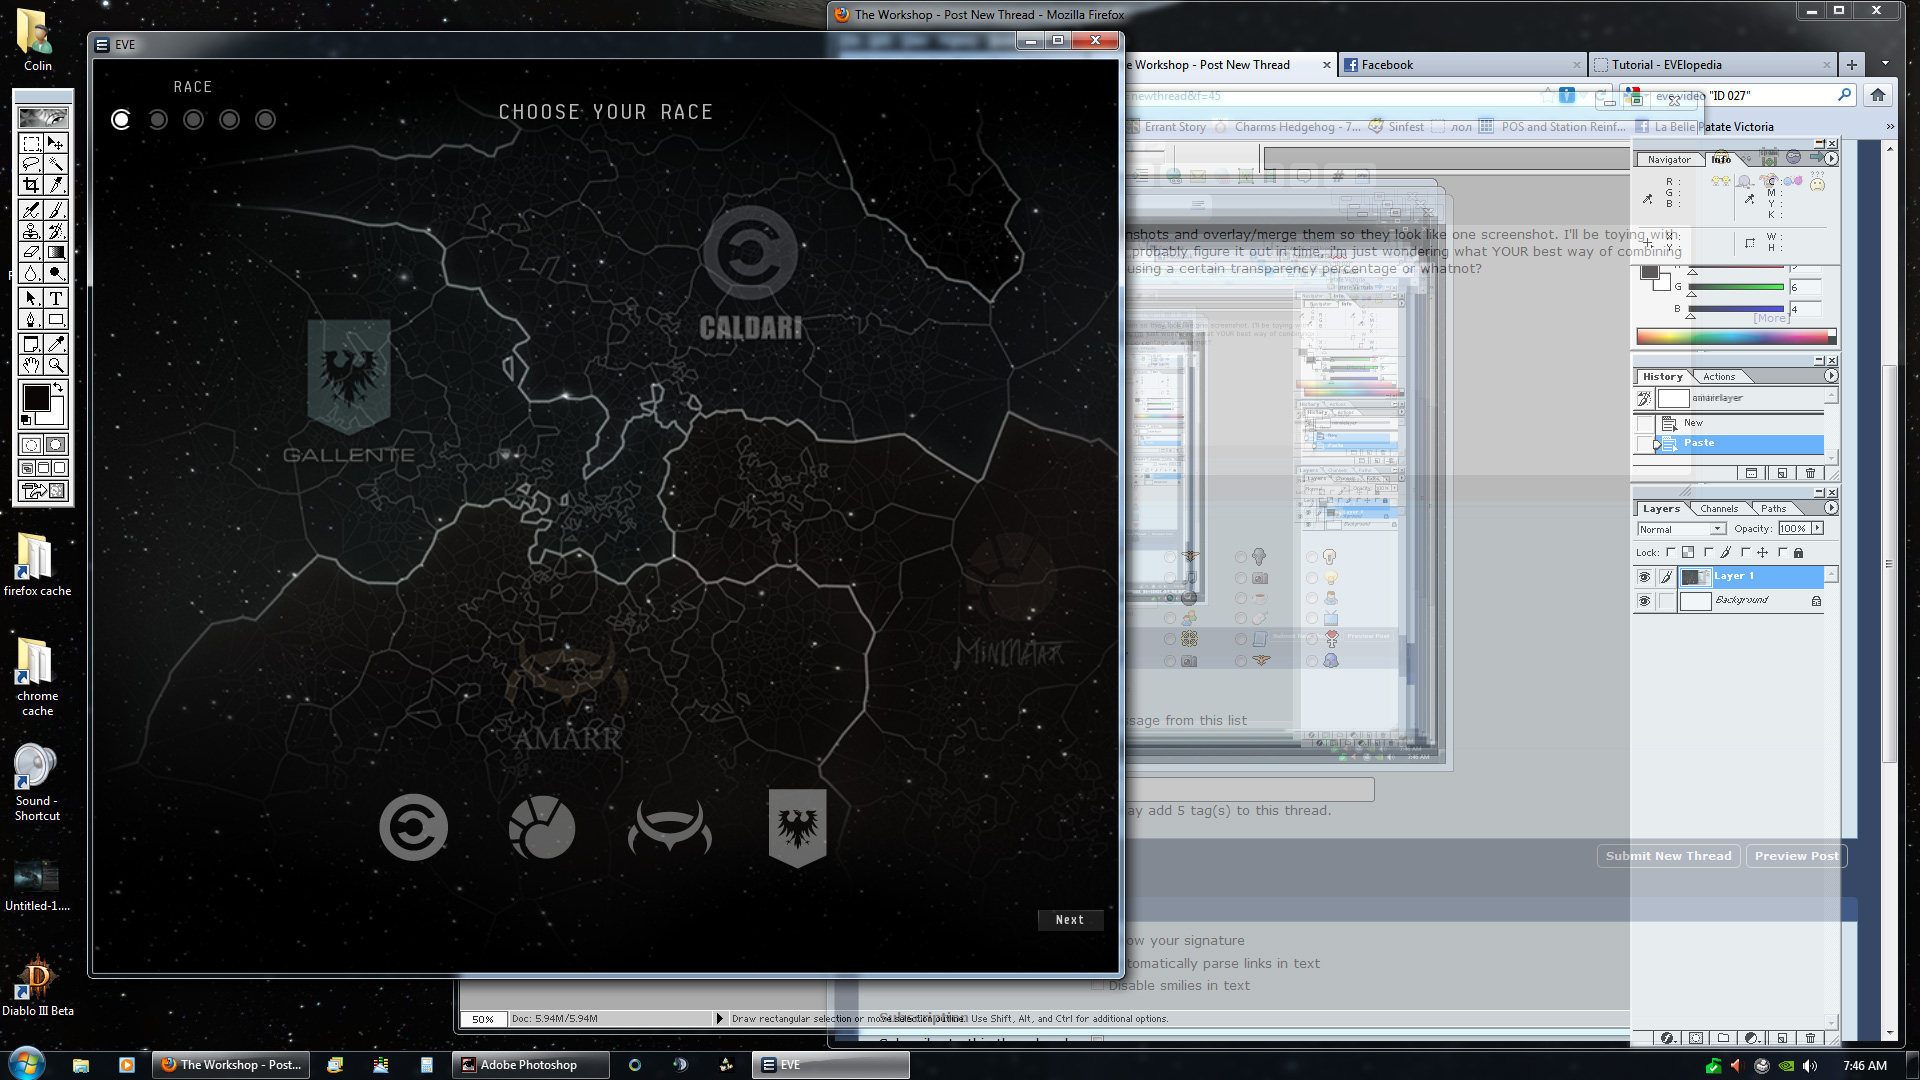Click the Submit New Thread button
The image size is (1920, 1080).
click(1668, 856)
